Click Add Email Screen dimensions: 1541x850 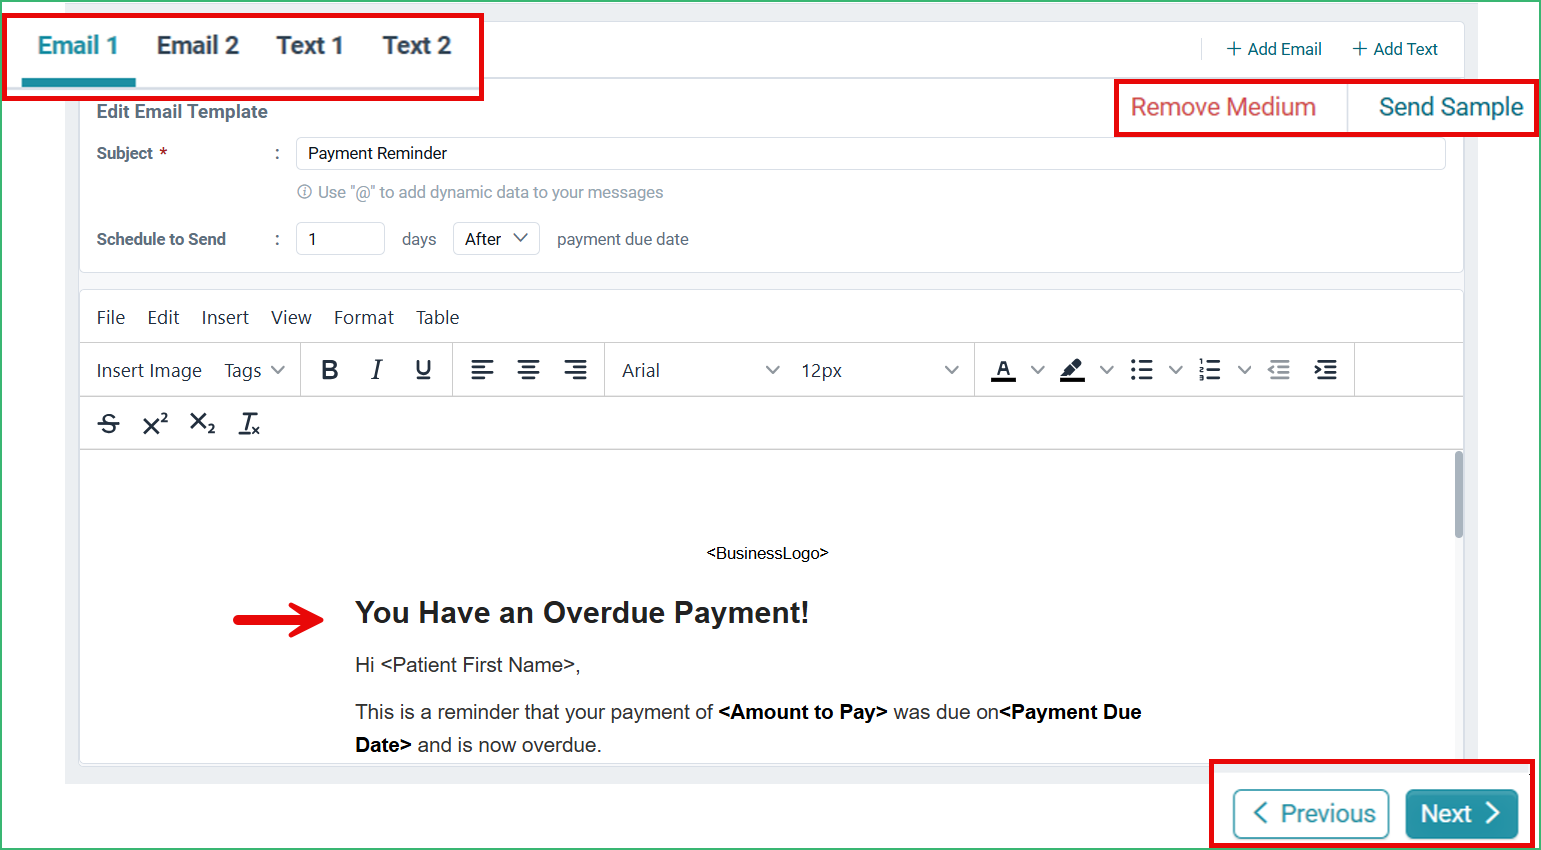[x=1274, y=49]
